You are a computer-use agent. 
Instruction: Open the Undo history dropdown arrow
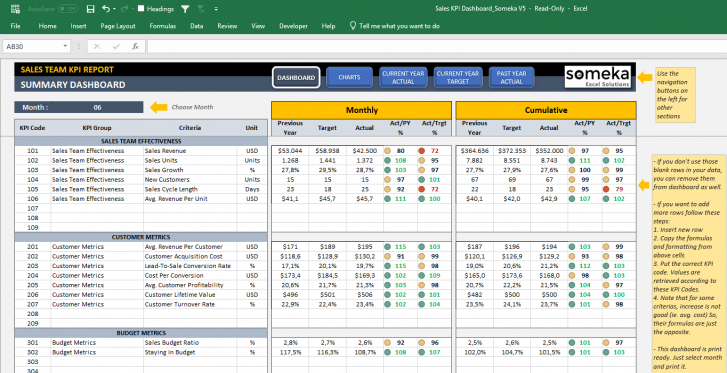pos(114,9)
